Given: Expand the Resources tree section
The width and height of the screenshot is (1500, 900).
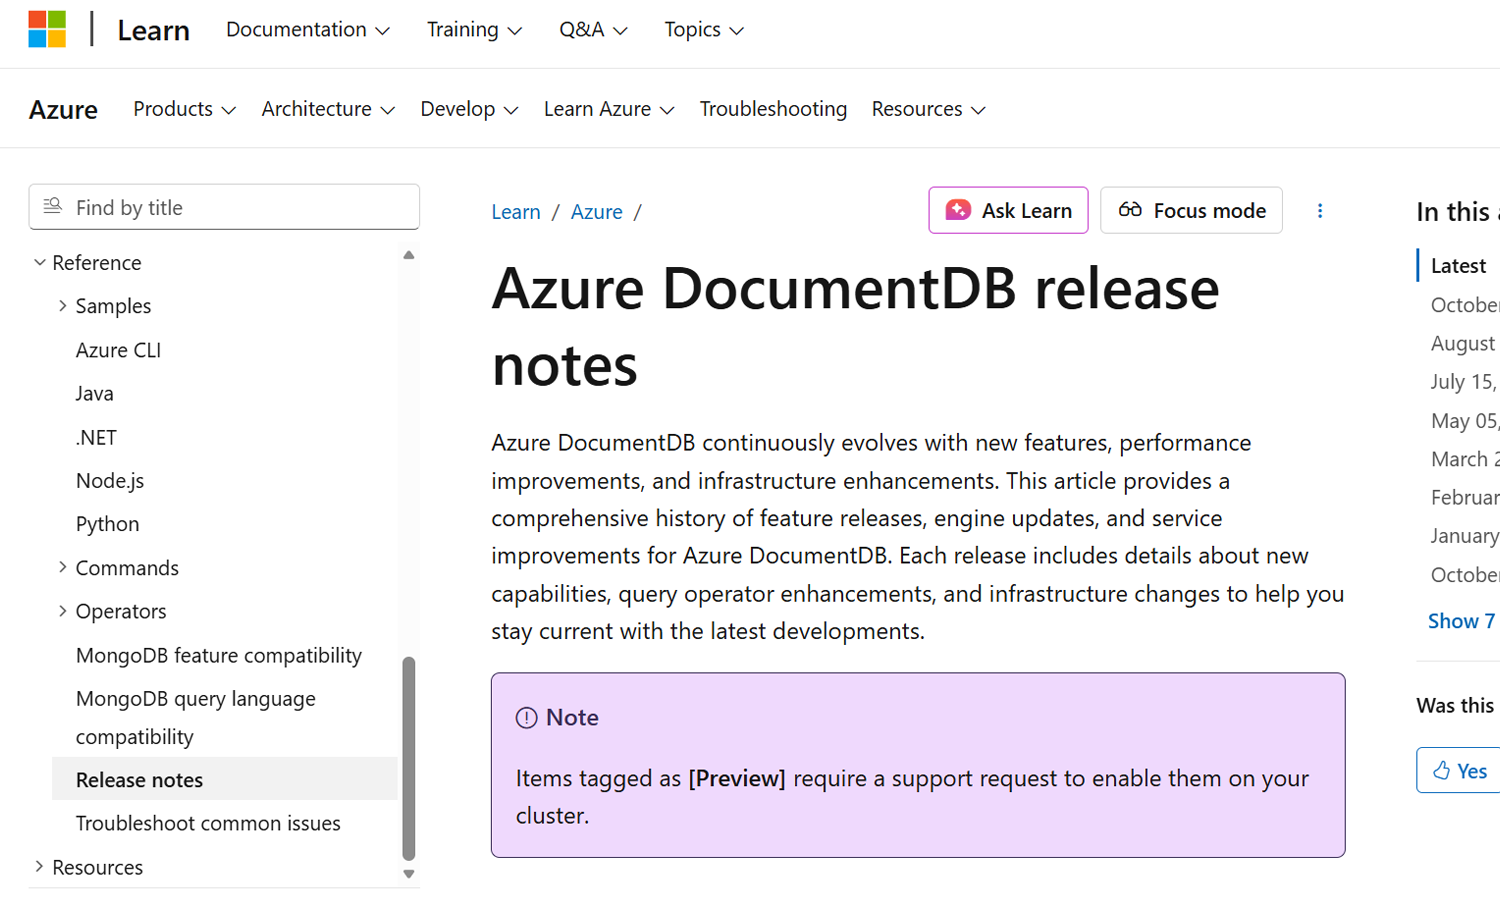Looking at the screenshot, I should 40,866.
